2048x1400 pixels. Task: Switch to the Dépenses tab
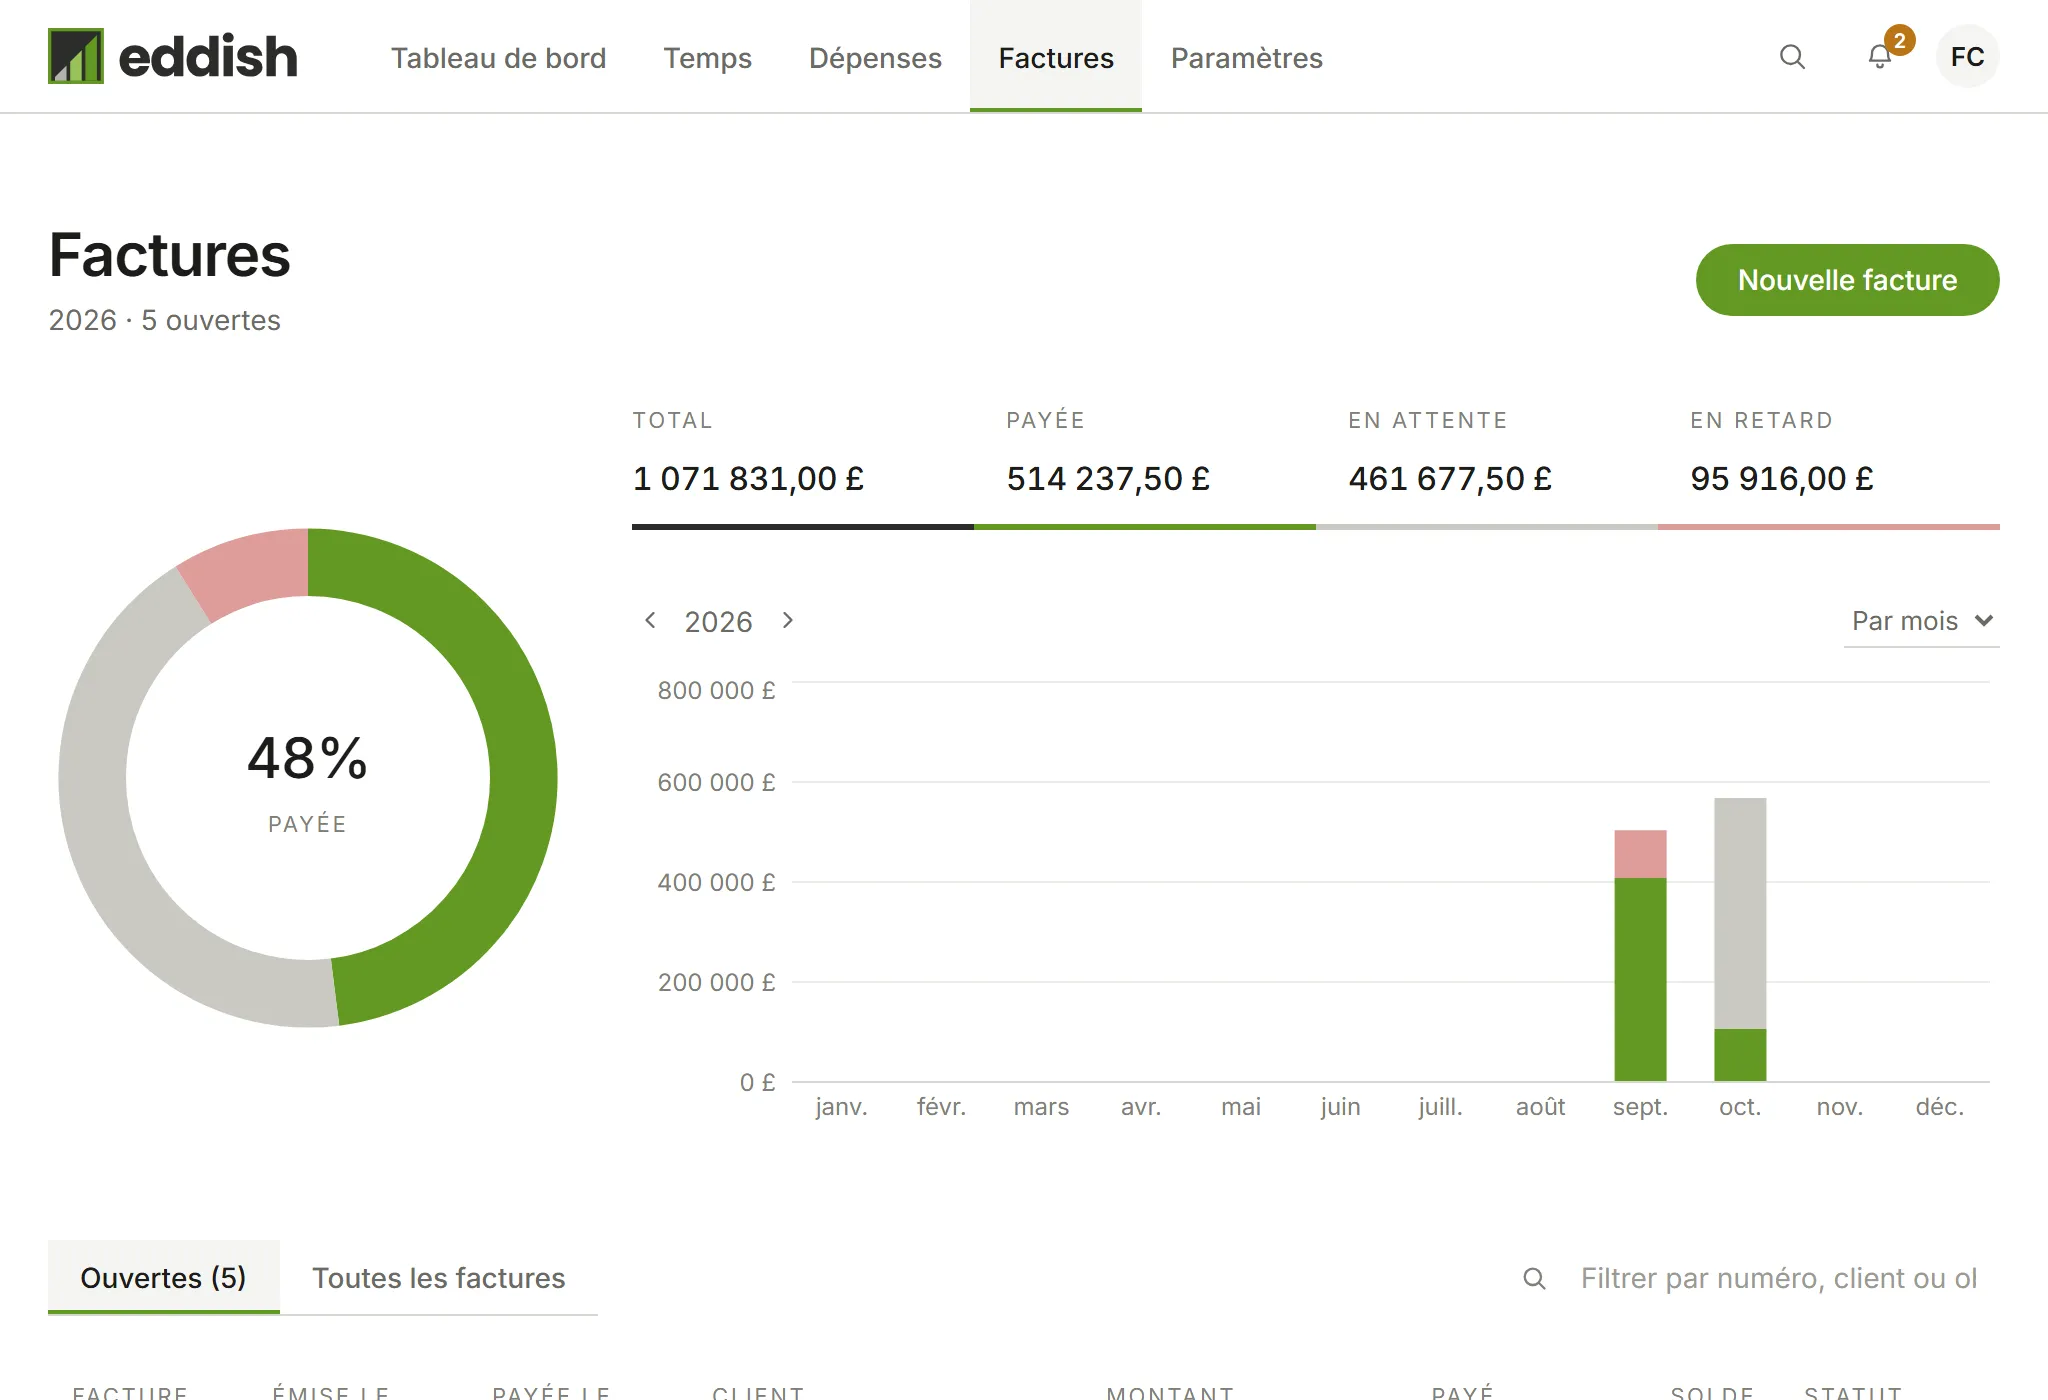(875, 57)
